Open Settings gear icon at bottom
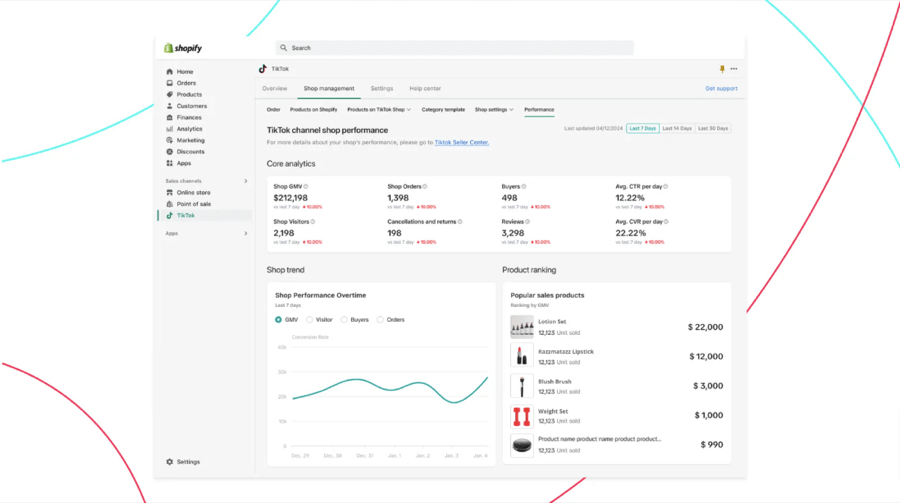Image resolution: width=900 pixels, height=503 pixels. [170, 462]
